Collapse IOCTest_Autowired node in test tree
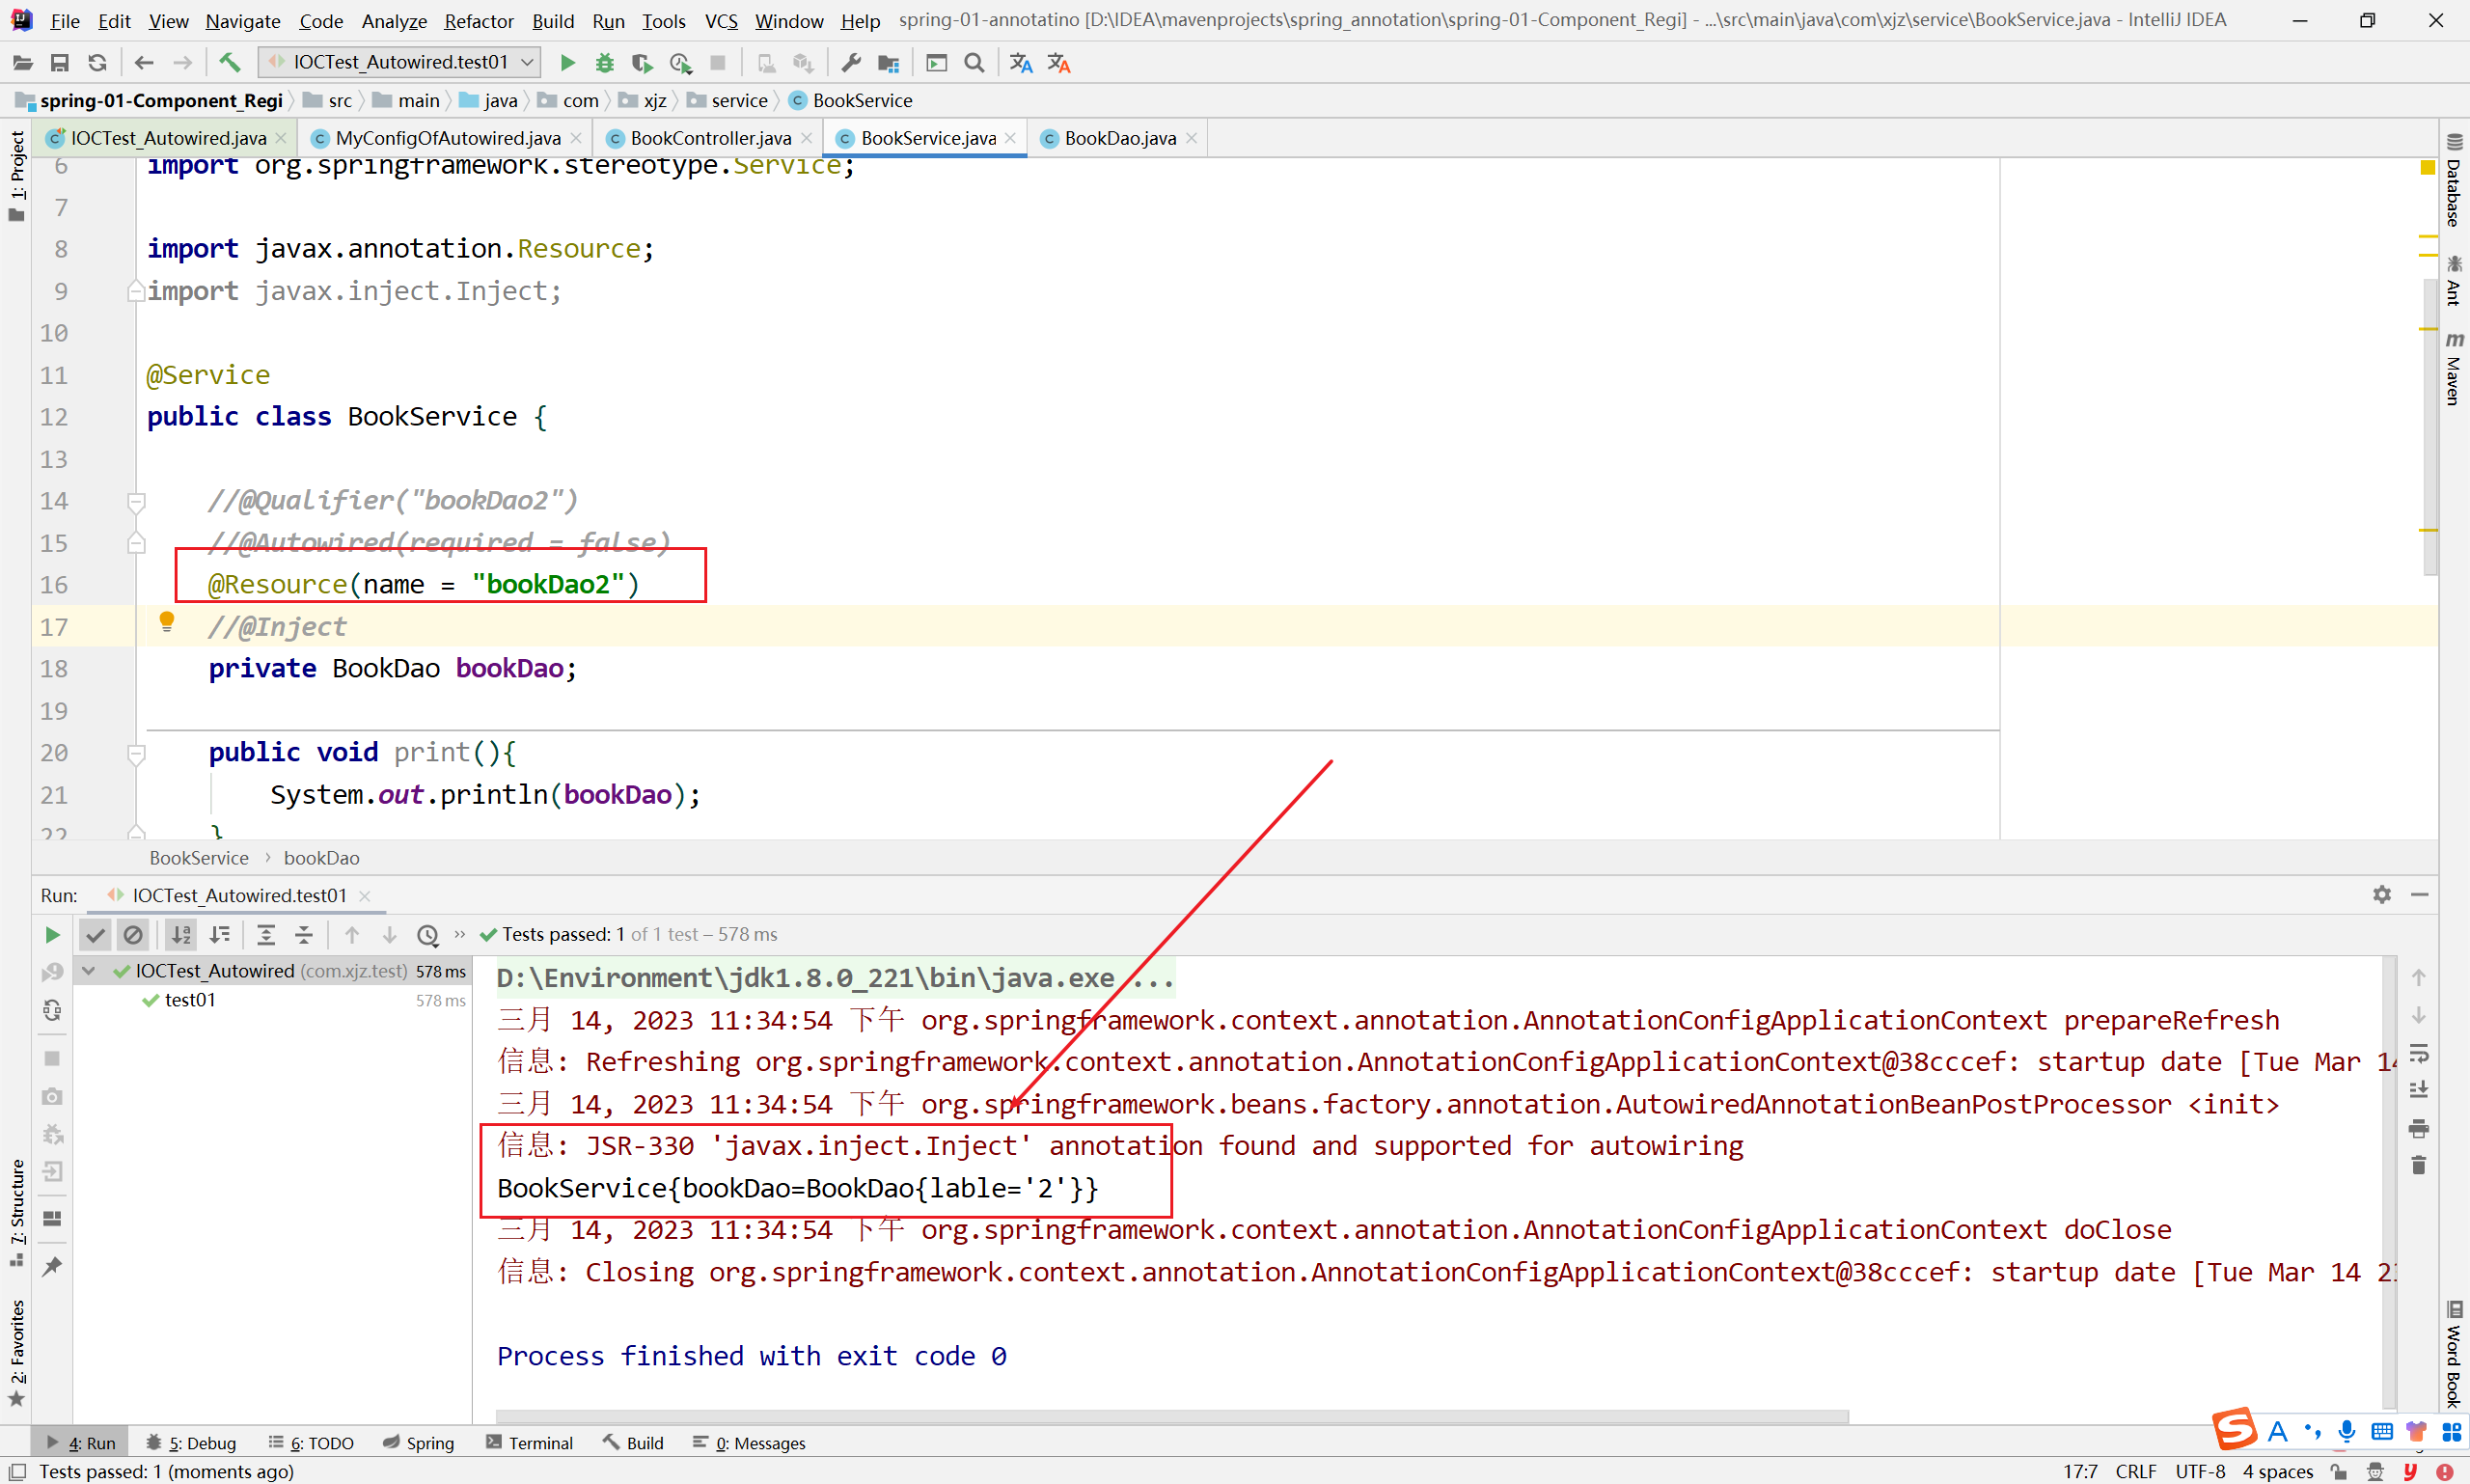 click(x=89, y=971)
